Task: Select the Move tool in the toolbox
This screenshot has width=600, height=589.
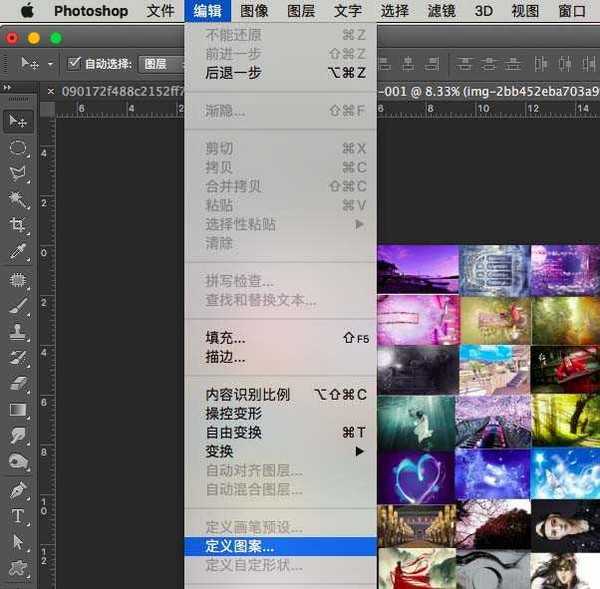Action: click(18, 122)
